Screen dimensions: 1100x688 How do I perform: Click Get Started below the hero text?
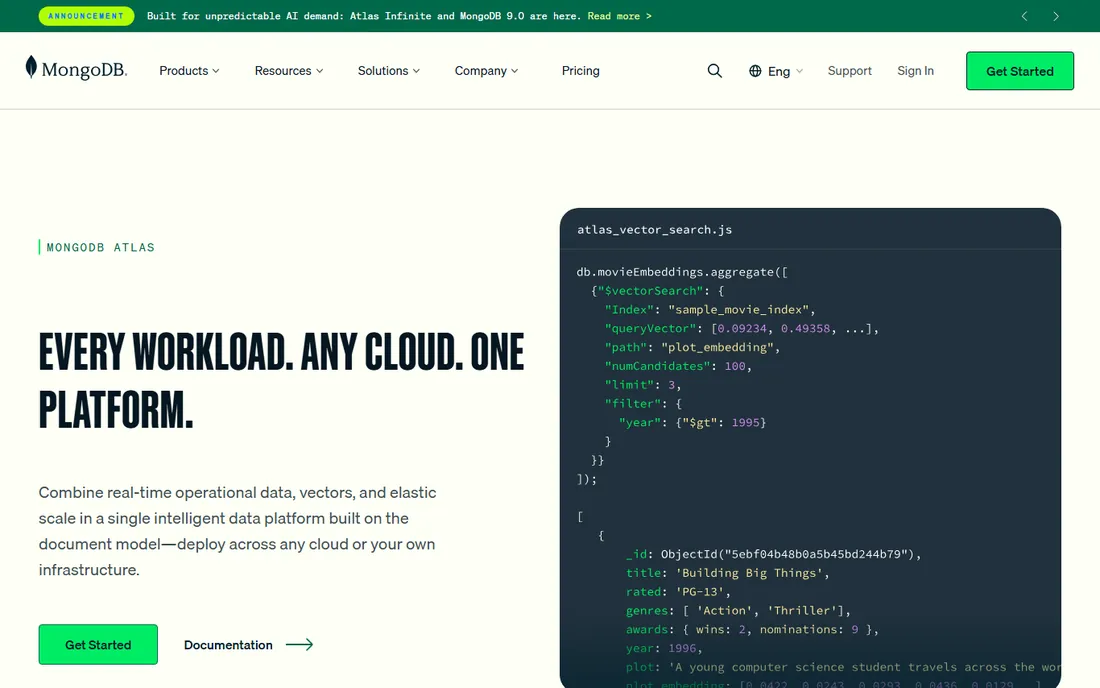(x=98, y=645)
